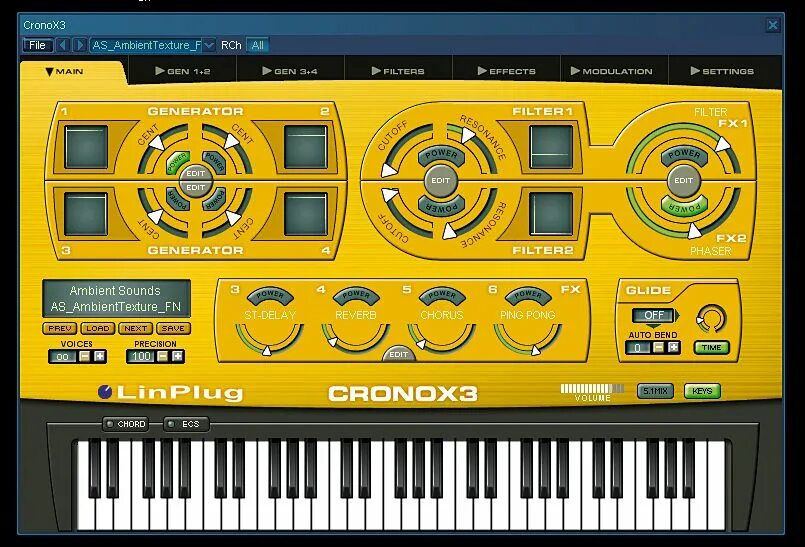Toggle Generator 1 power button

(x=177, y=161)
